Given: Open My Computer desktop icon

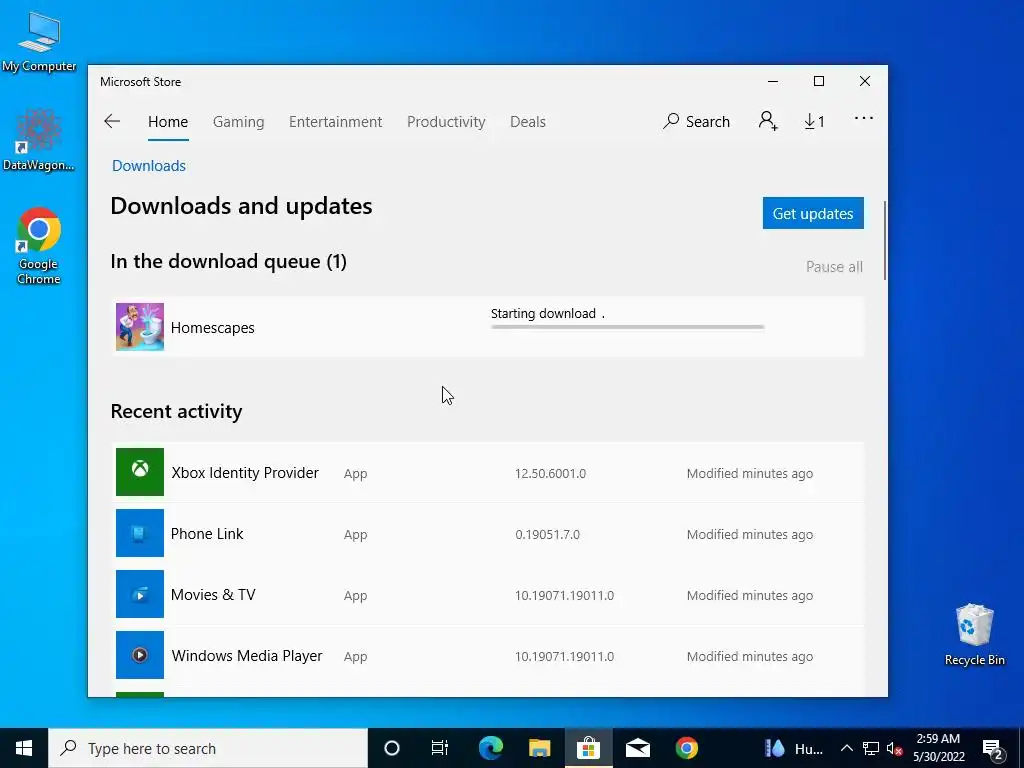Looking at the screenshot, I should pos(39,42).
